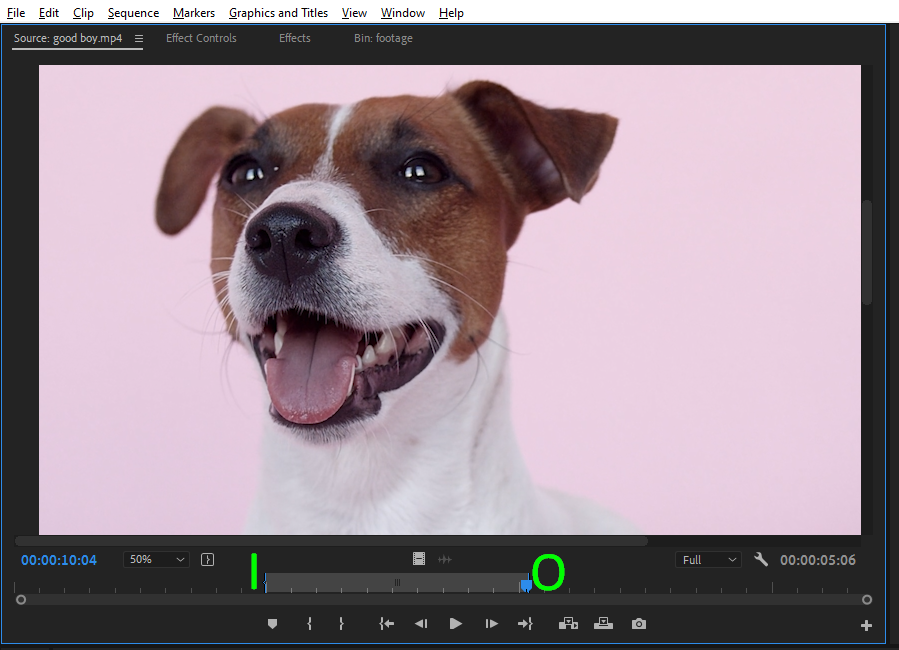Click the Insert edit icon
The image size is (899, 650).
coord(568,624)
